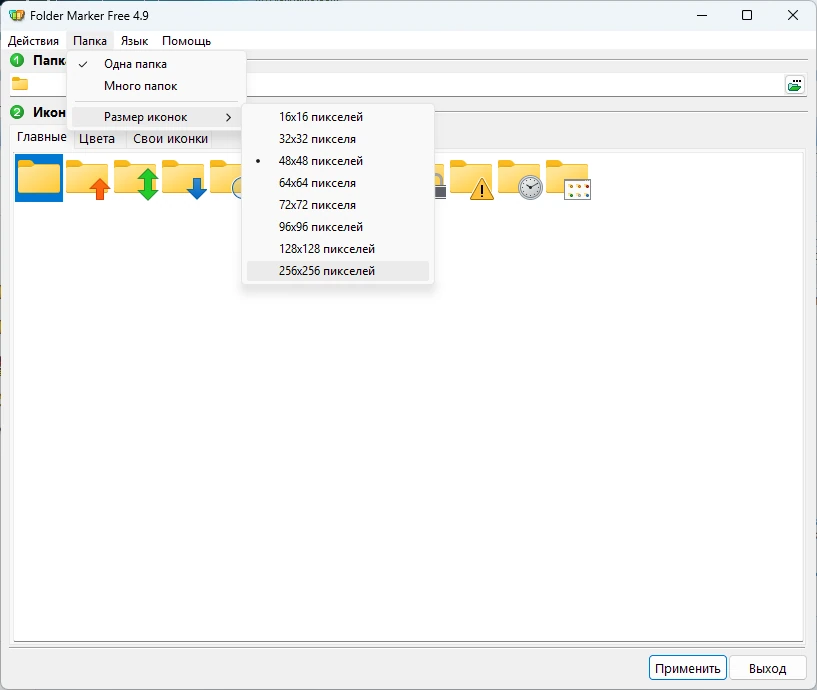Set icon size to 128x128 пикселей
The width and height of the screenshot is (817, 690).
[338, 249]
